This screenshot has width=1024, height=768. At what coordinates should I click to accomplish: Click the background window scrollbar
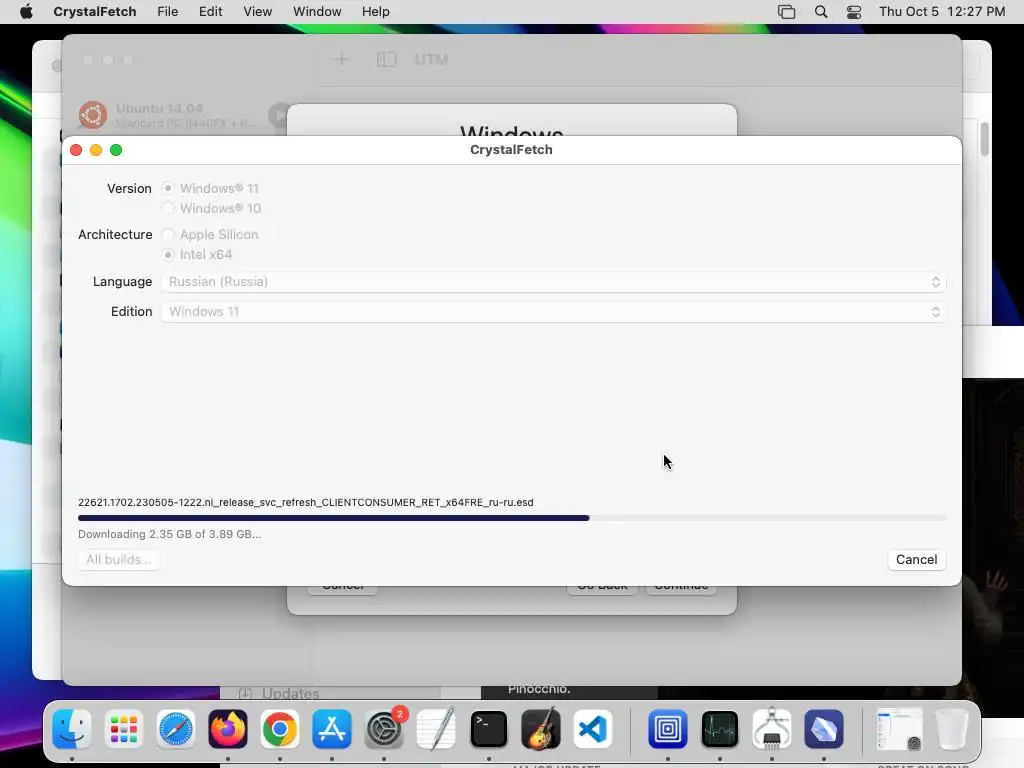tap(984, 138)
